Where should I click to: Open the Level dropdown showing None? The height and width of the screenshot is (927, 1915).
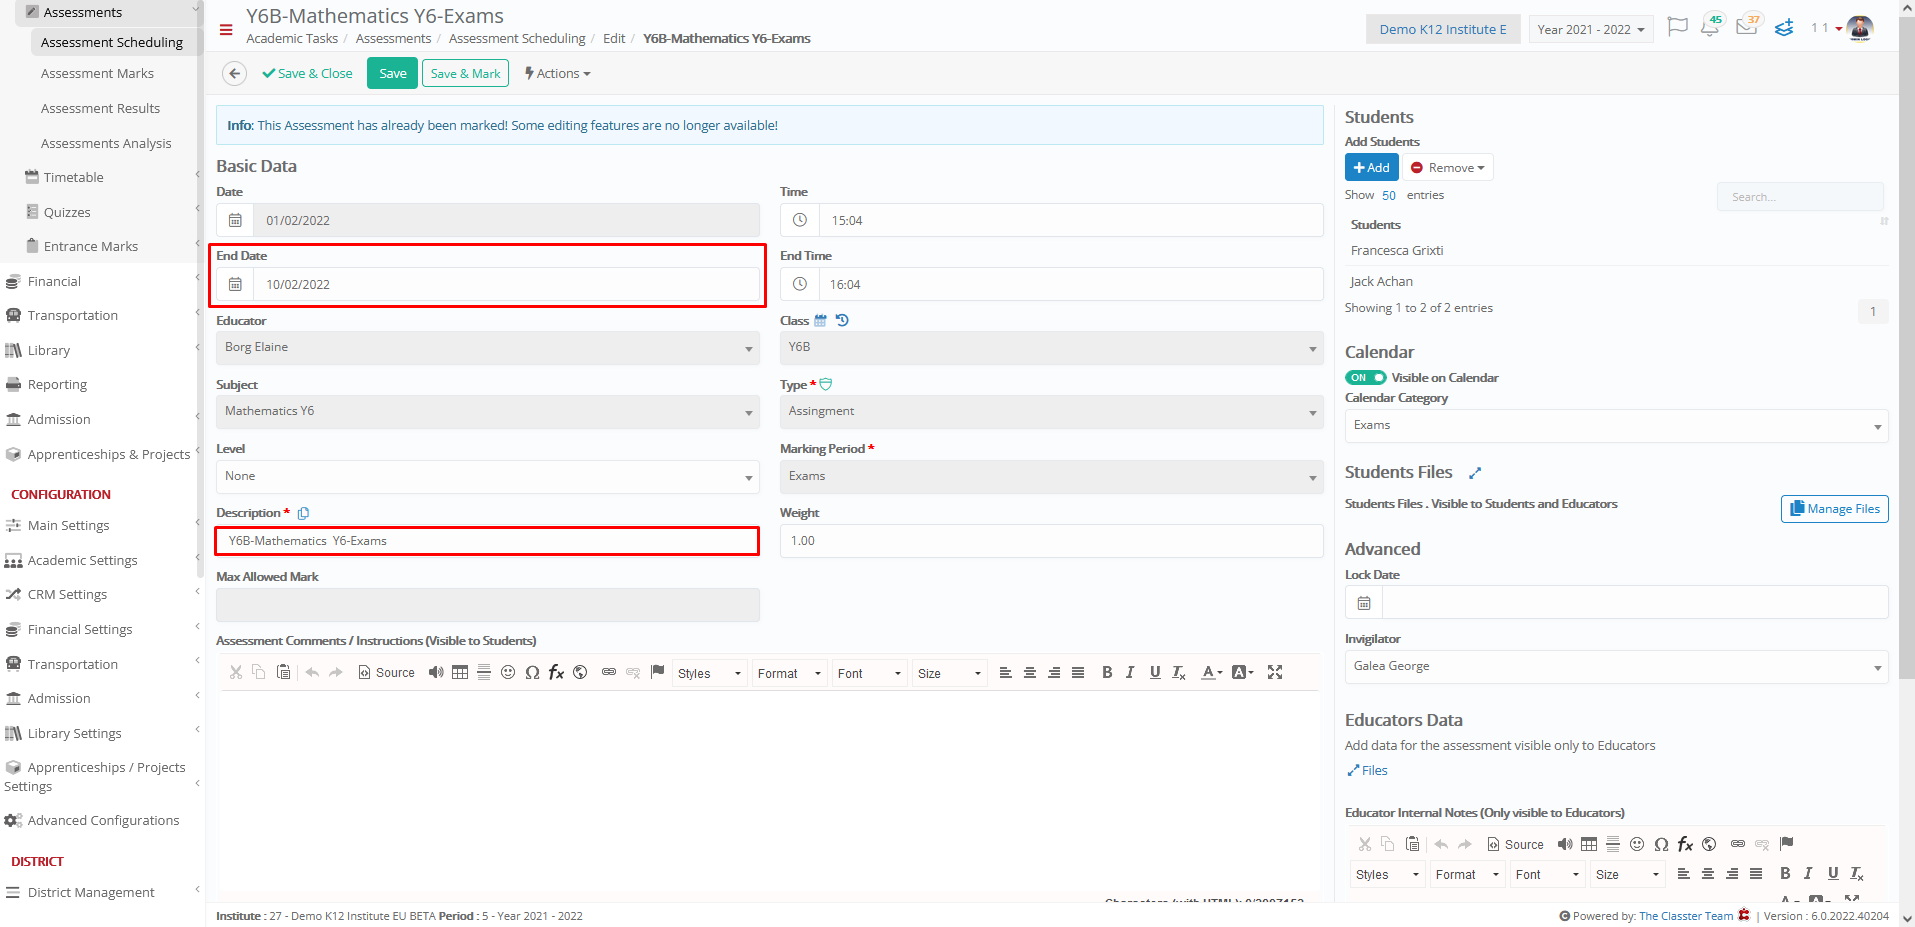pyautogui.click(x=488, y=476)
